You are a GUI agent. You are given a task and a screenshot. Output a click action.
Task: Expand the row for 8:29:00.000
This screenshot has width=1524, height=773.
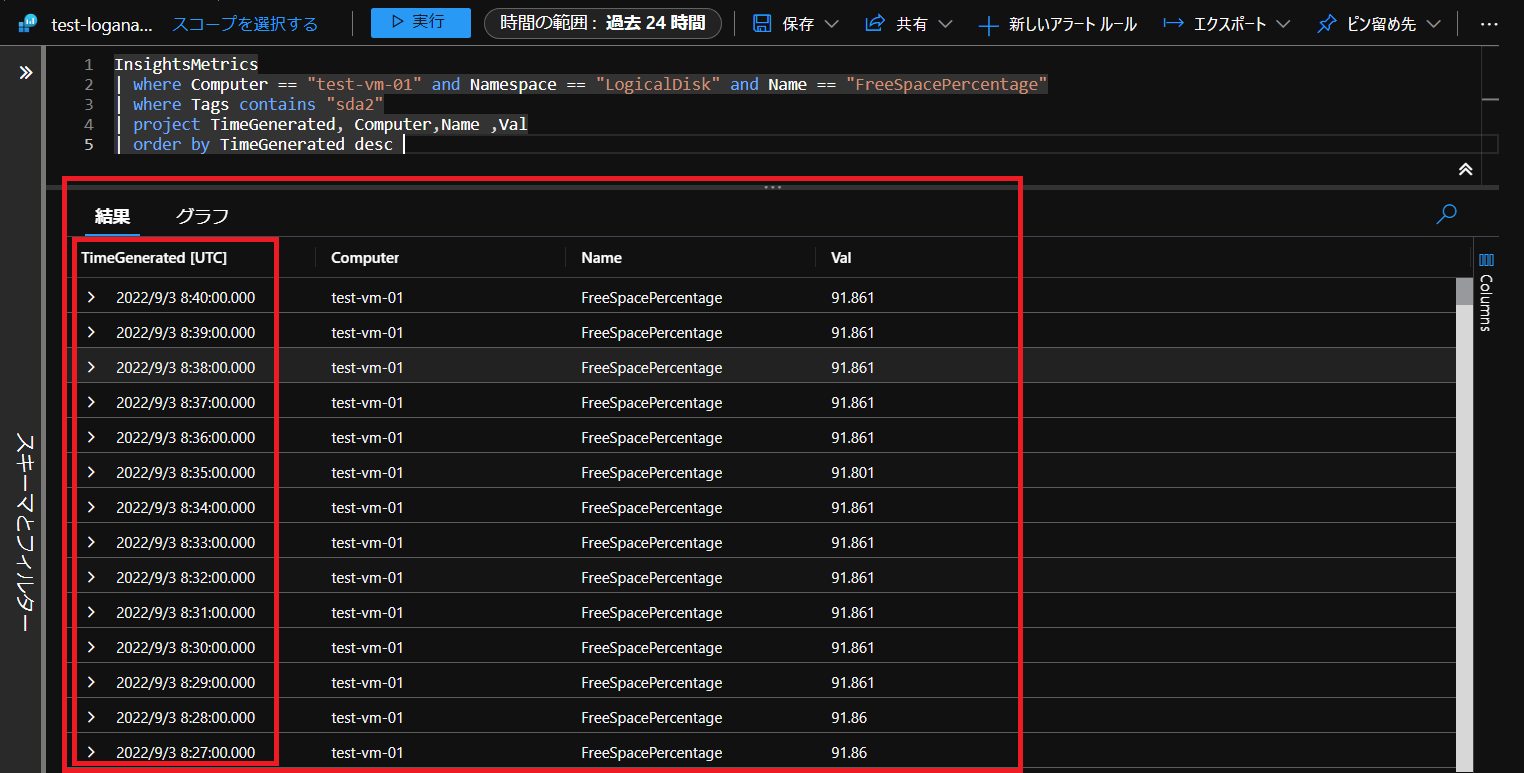point(91,682)
